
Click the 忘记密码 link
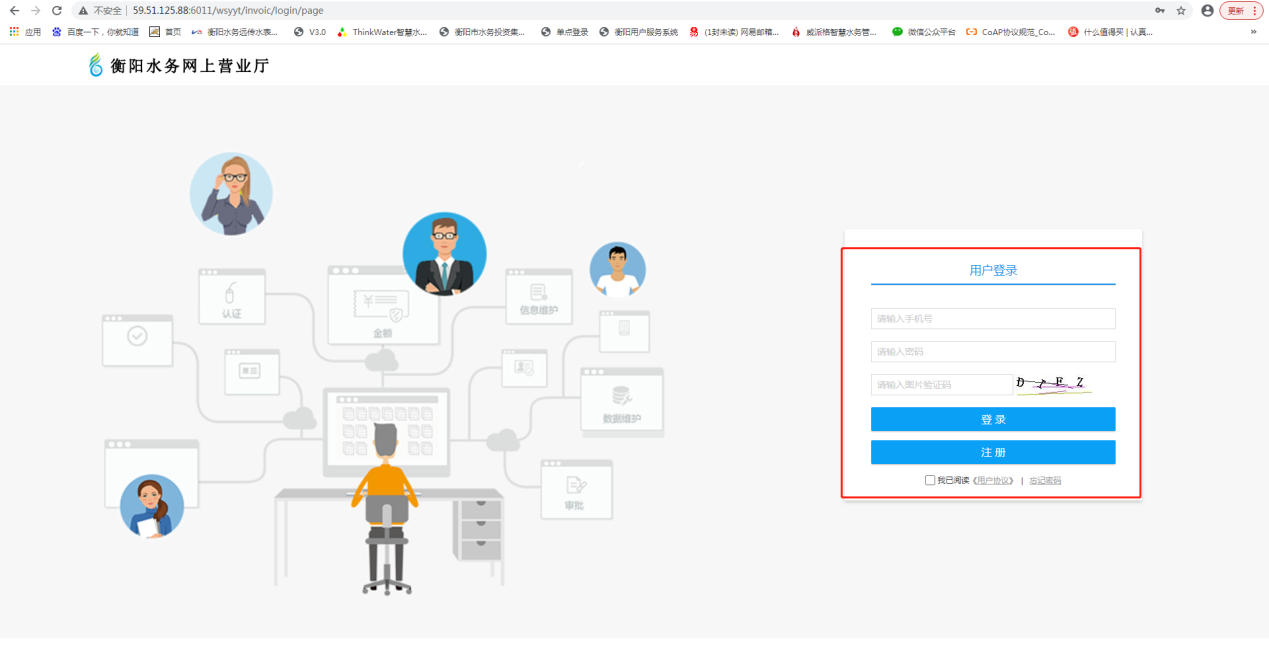1045,481
